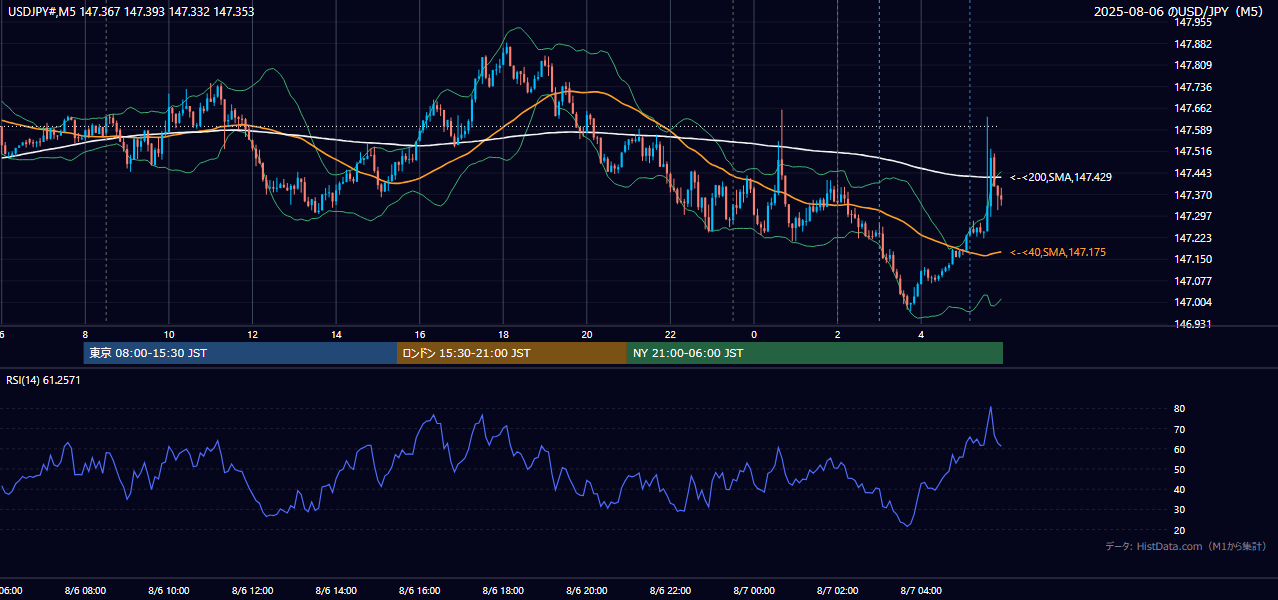Screen dimensions: 1278x600
Task: Click the 8/7 00:00 bottom time label
Action: coord(754,590)
